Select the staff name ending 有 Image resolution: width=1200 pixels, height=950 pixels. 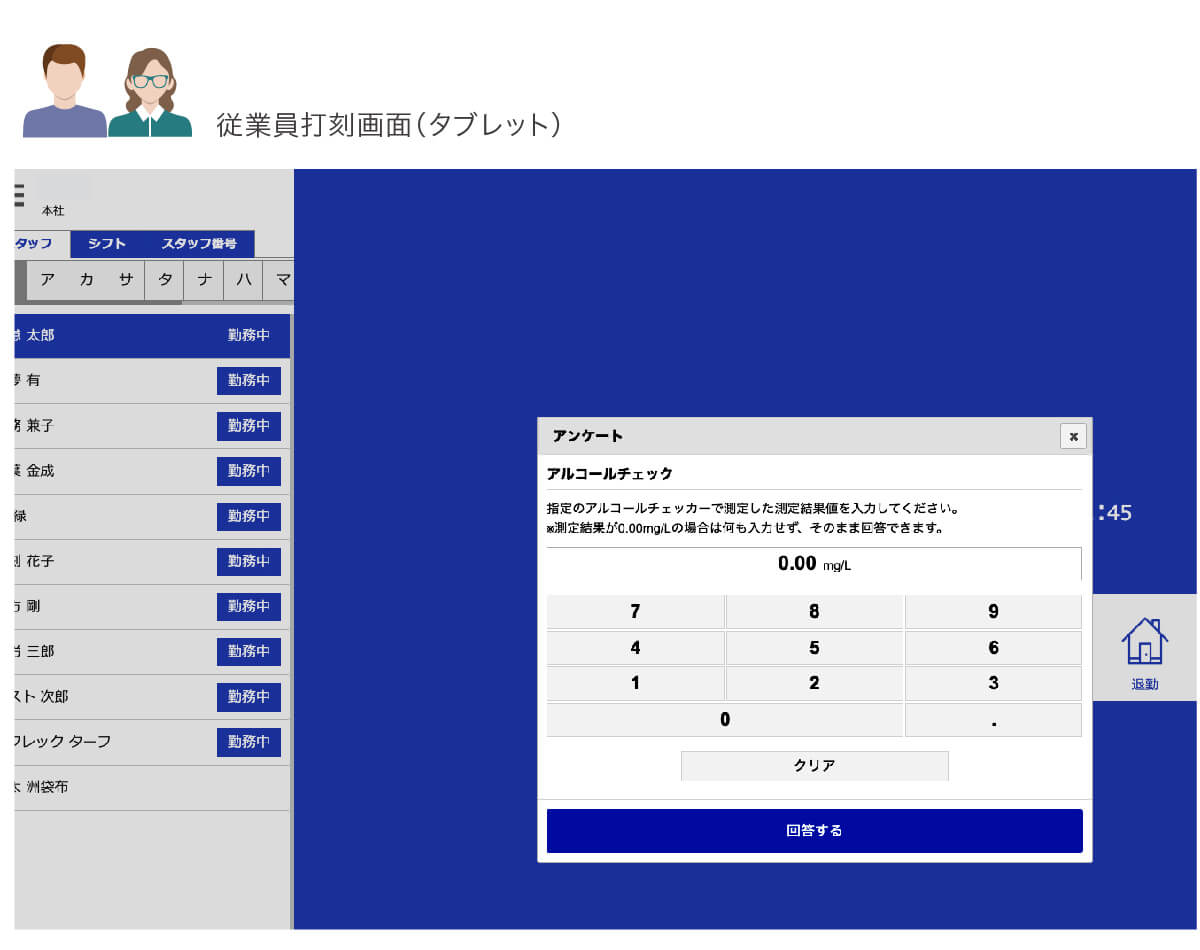(x=27, y=381)
